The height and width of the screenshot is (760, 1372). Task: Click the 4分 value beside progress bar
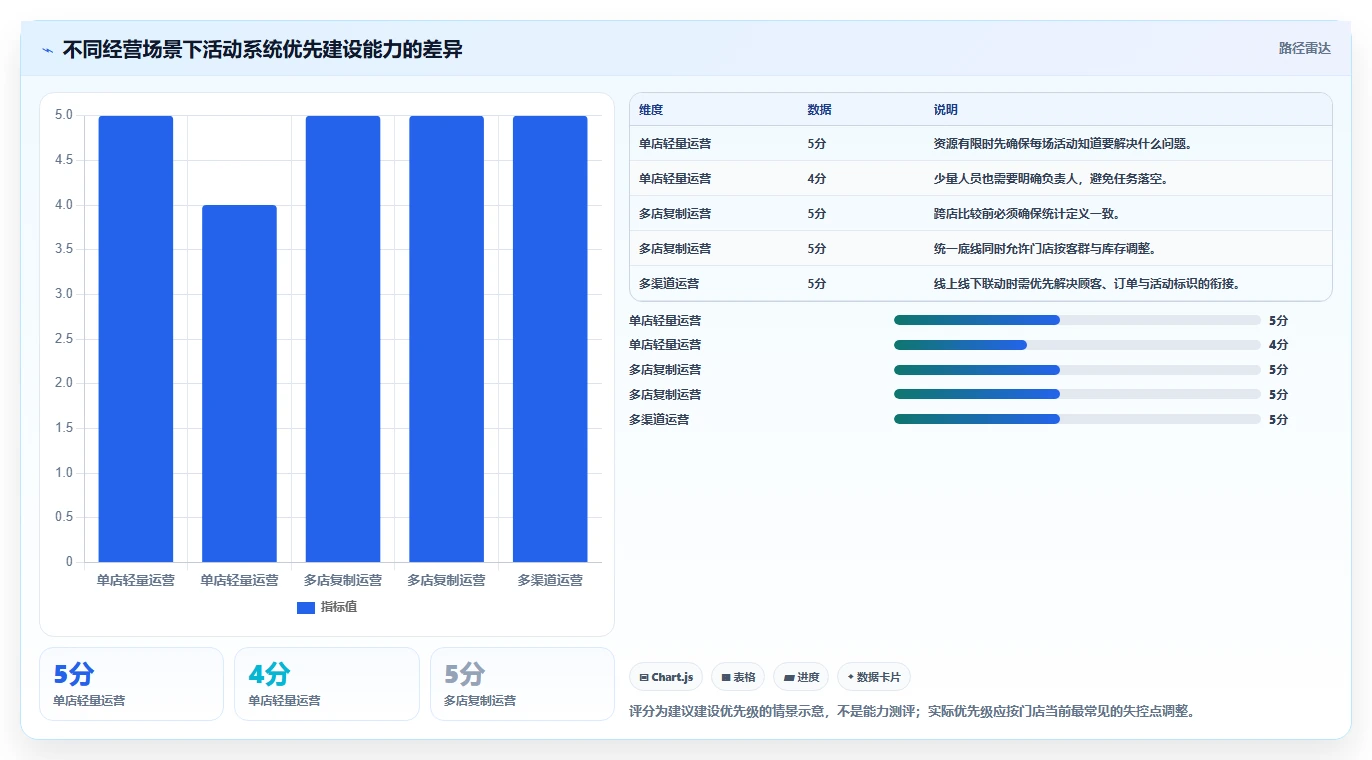[x=1278, y=345]
